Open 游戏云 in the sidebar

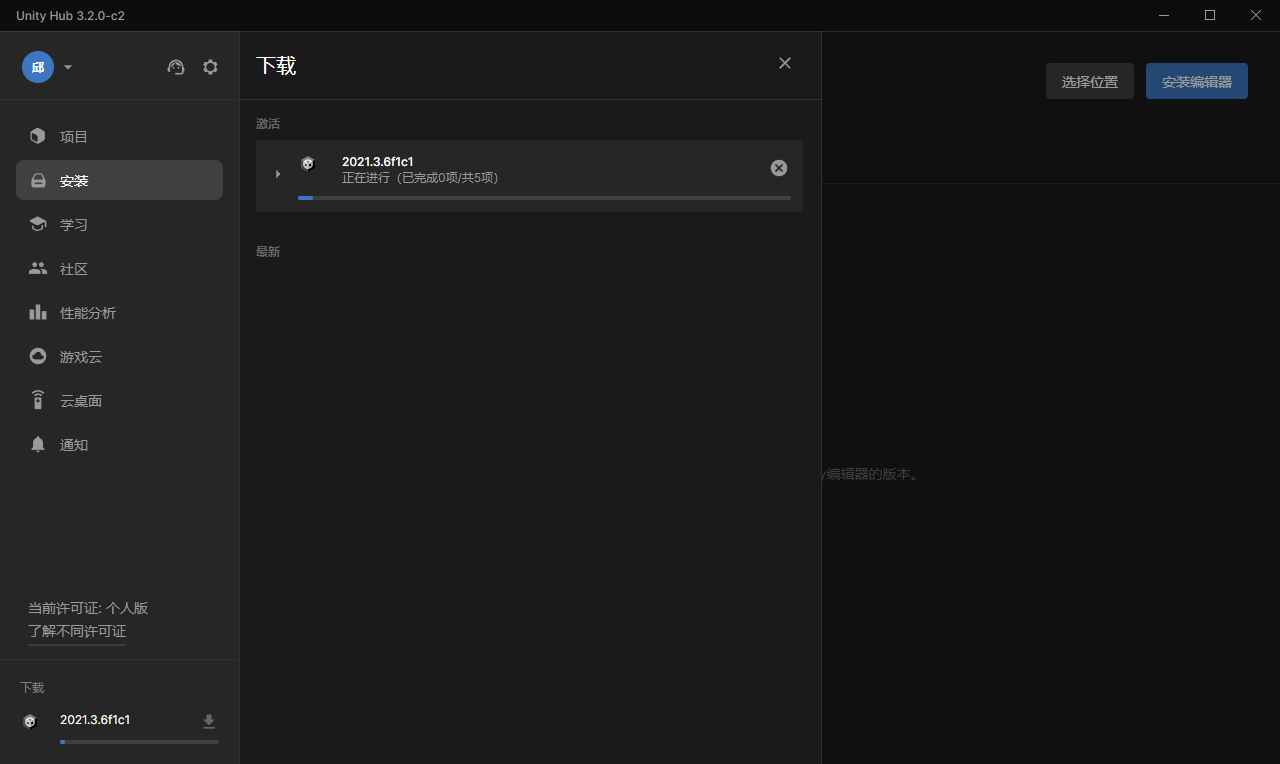(x=119, y=356)
